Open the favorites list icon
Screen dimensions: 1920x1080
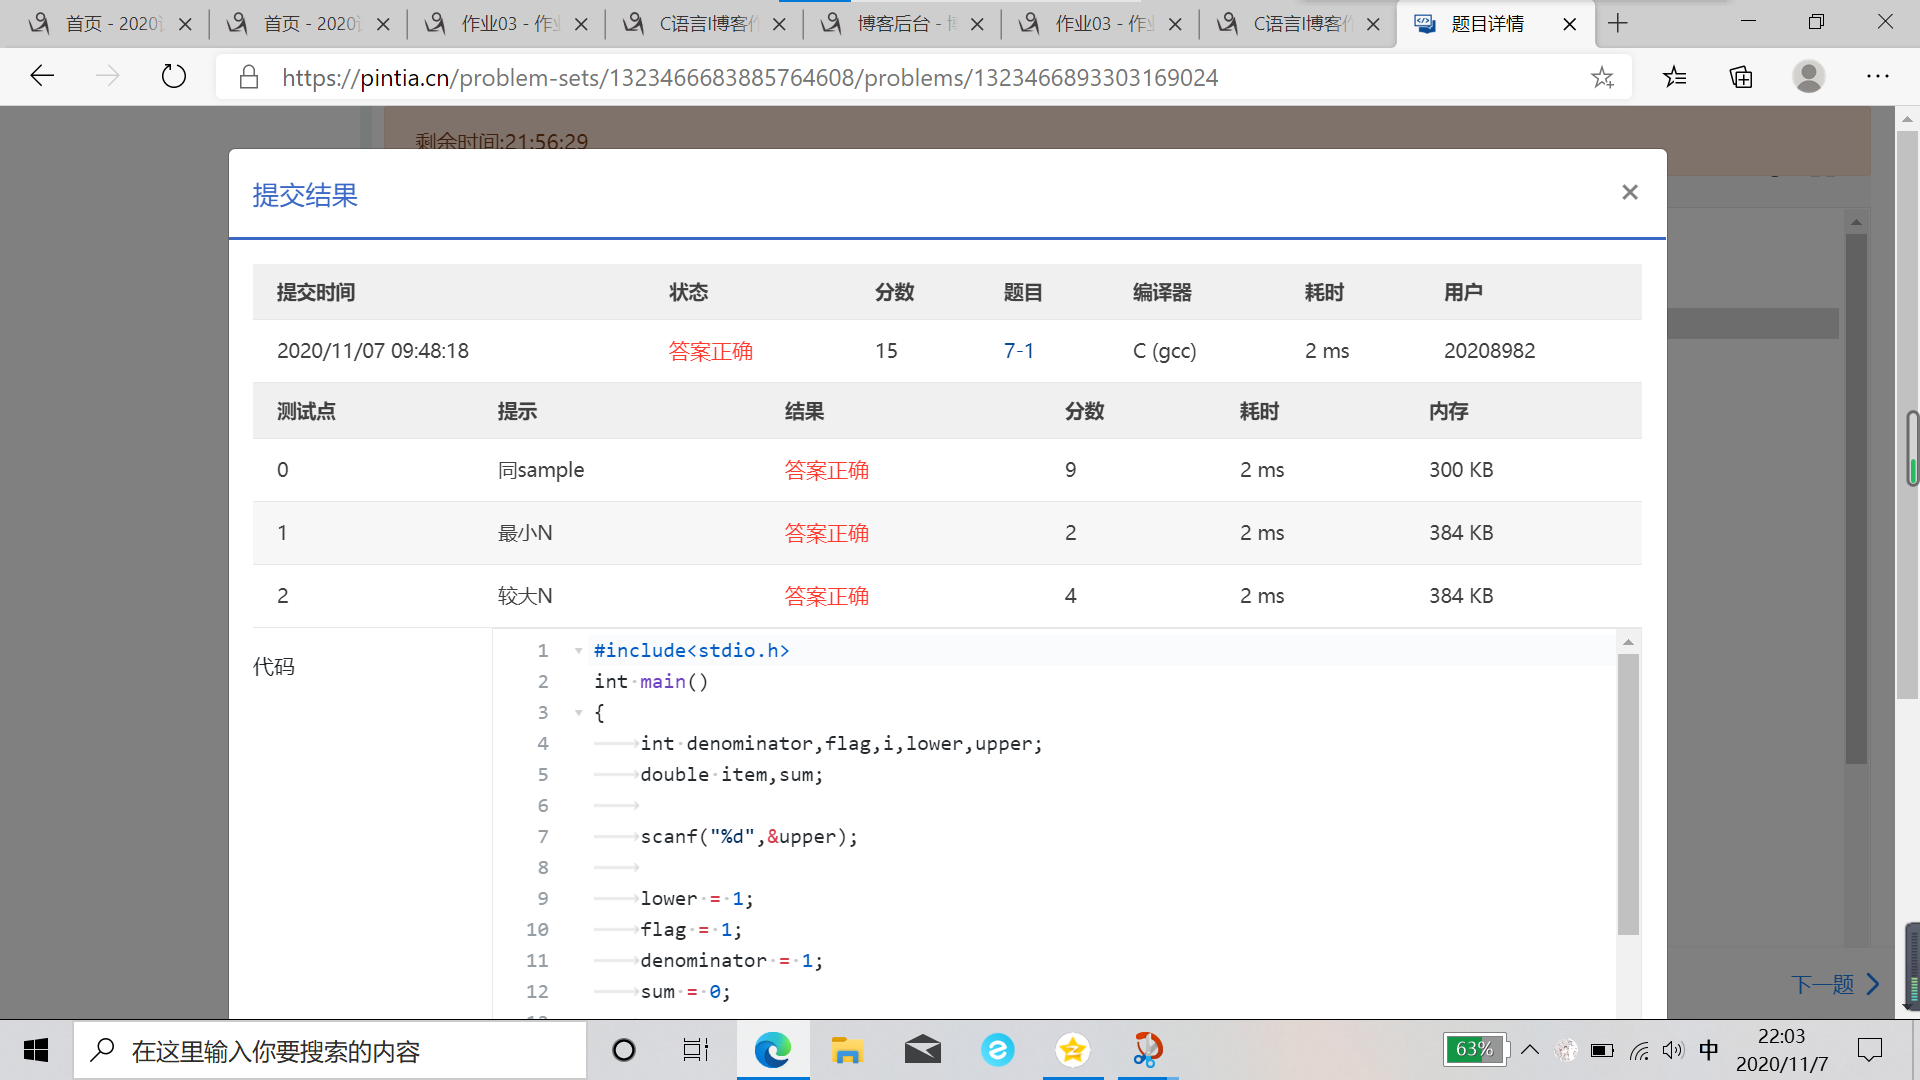(1675, 77)
